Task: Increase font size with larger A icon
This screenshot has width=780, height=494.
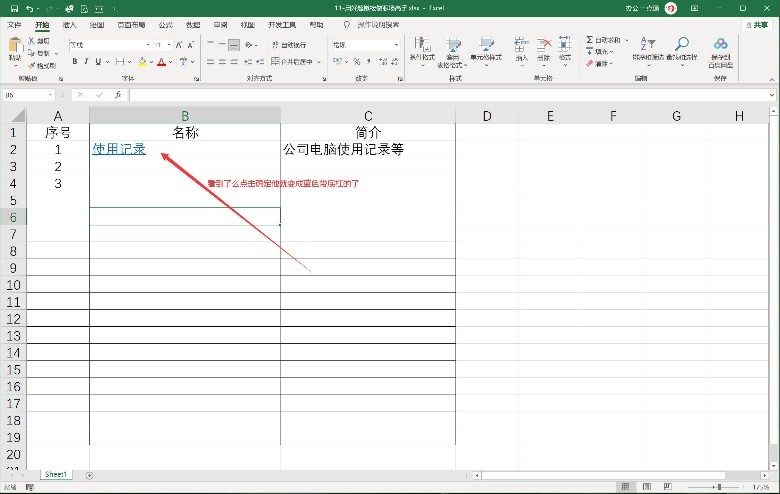Action: click(179, 45)
